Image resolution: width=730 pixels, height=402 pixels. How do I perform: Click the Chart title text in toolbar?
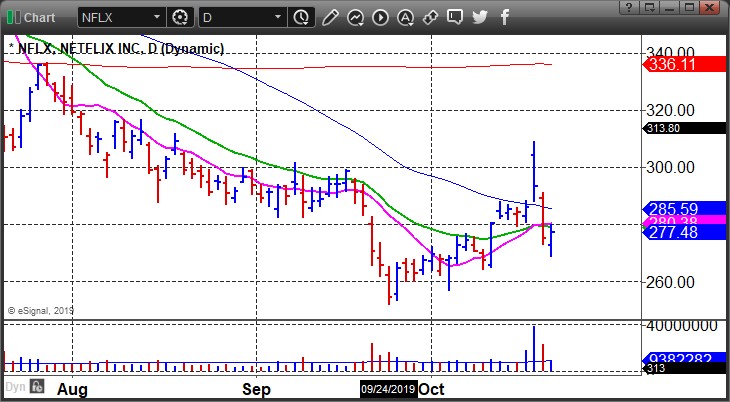click(40, 18)
